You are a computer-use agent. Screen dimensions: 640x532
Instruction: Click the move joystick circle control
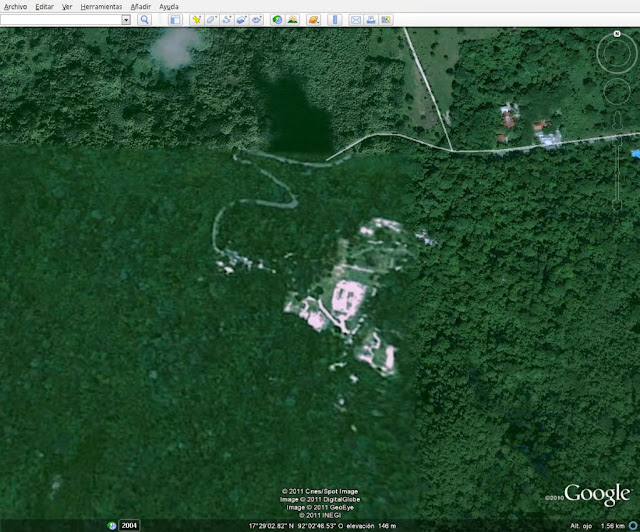617,92
